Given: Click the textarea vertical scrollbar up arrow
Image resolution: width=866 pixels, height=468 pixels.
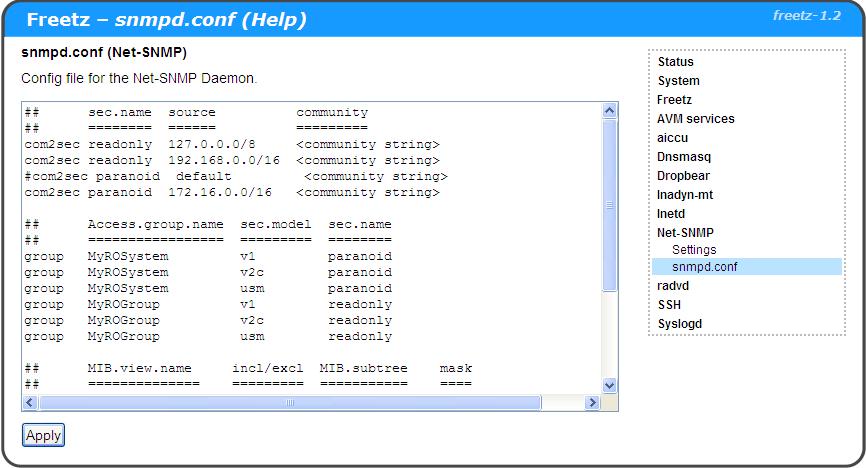Looking at the screenshot, I should click(610, 110).
